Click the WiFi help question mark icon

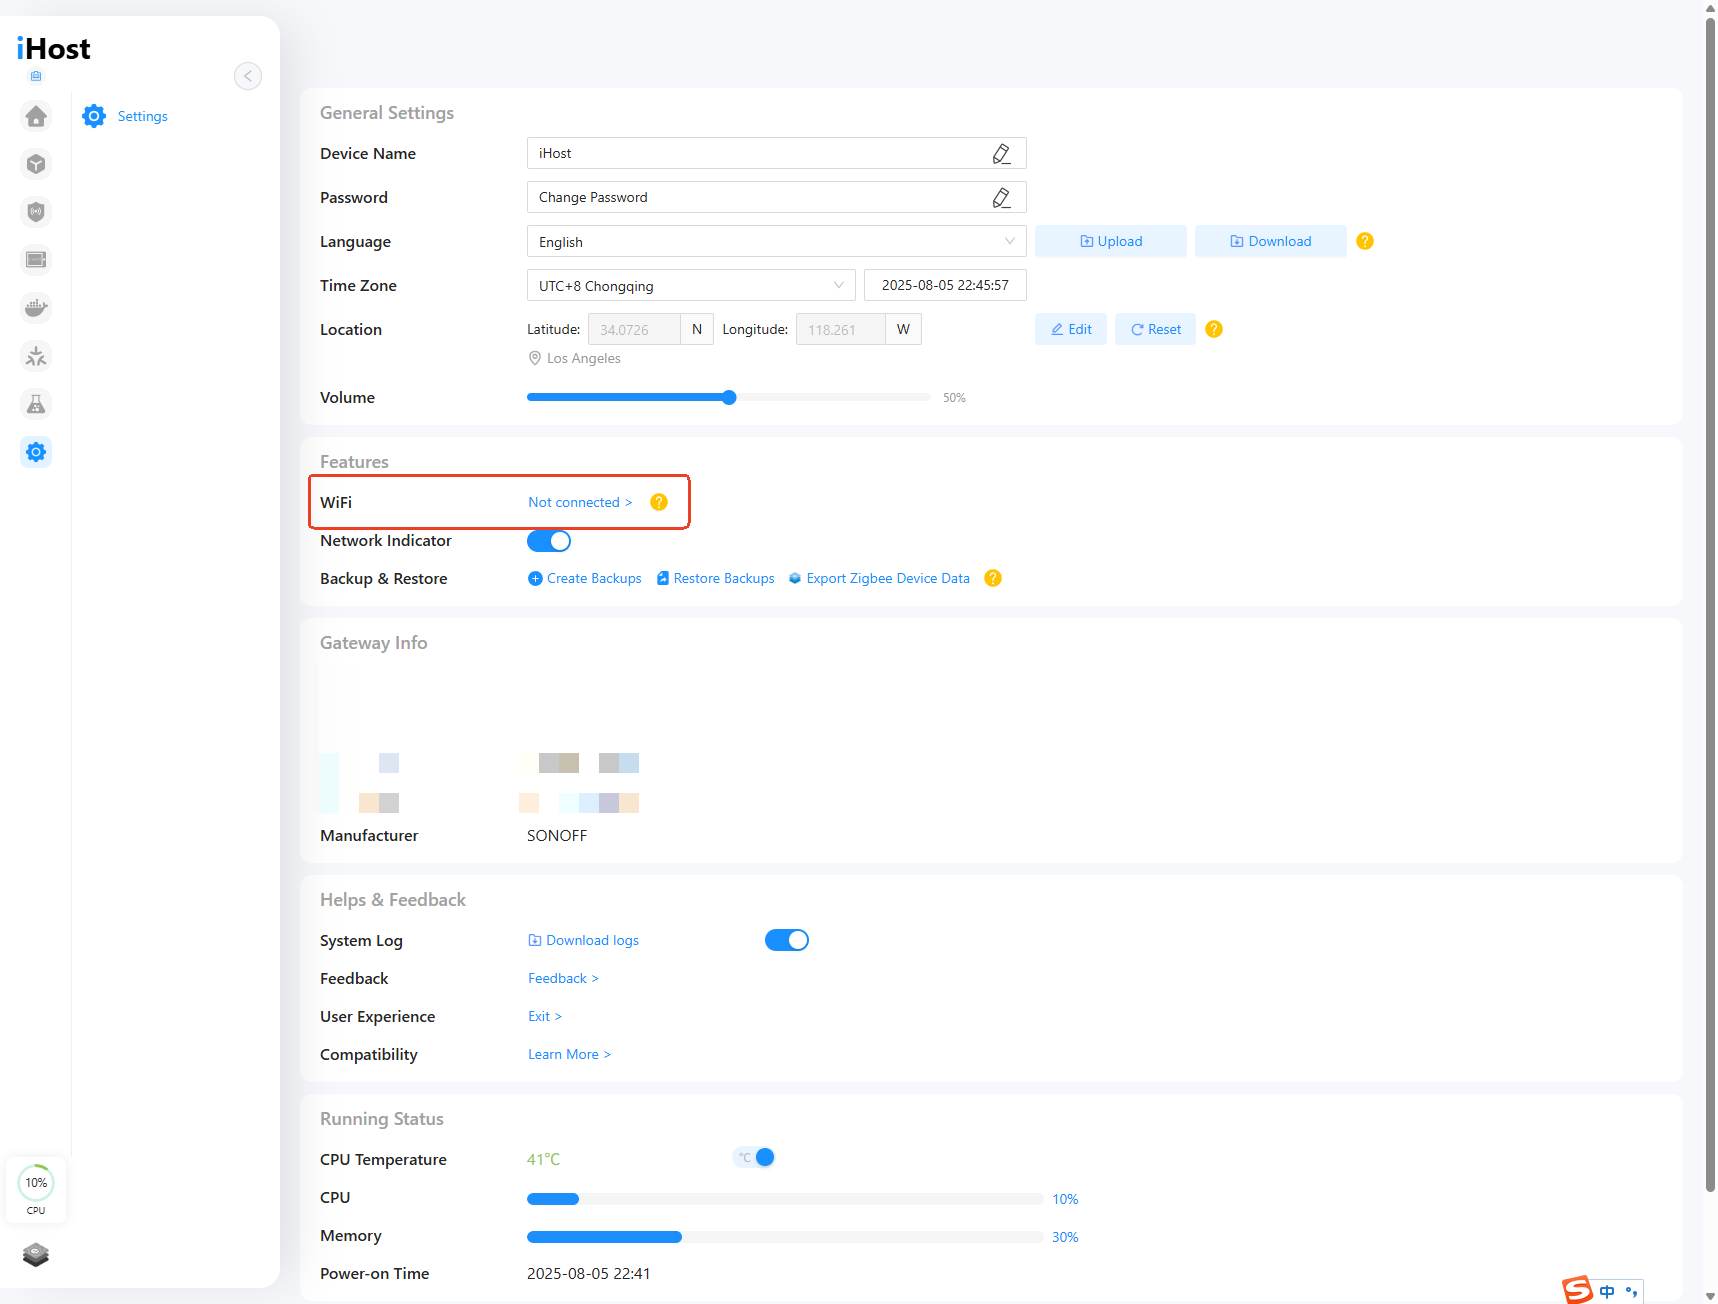click(x=659, y=502)
